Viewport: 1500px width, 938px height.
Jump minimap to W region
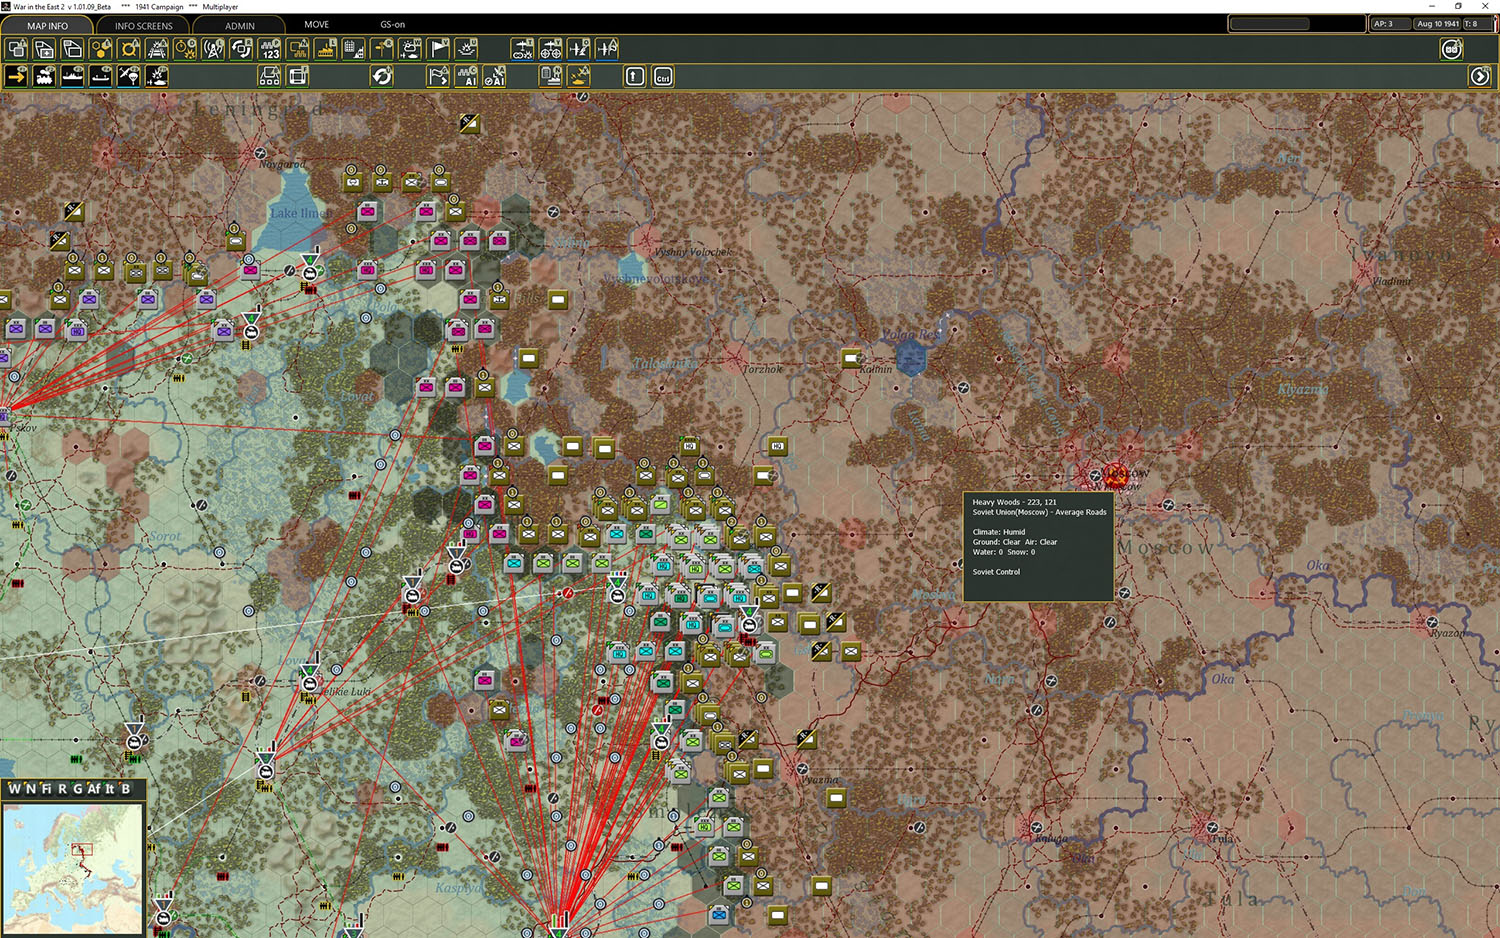pyautogui.click(x=14, y=789)
